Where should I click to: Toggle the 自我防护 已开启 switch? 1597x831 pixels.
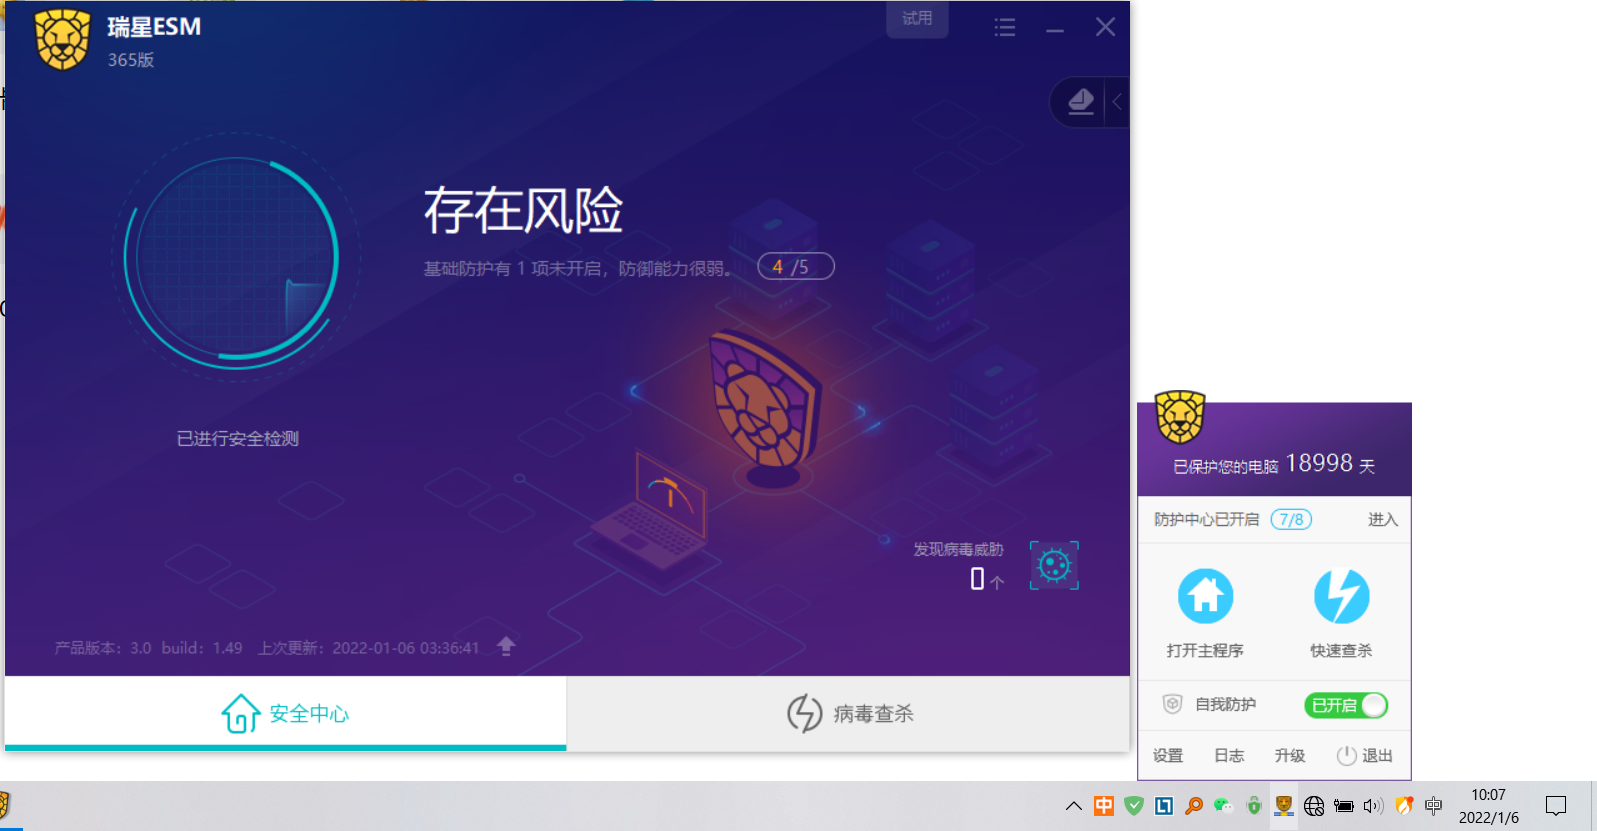click(x=1345, y=705)
